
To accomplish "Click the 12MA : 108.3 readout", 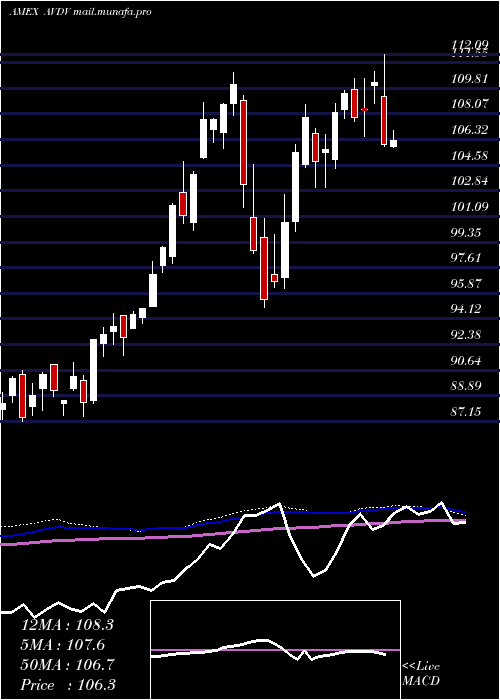I will coord(67,625).
